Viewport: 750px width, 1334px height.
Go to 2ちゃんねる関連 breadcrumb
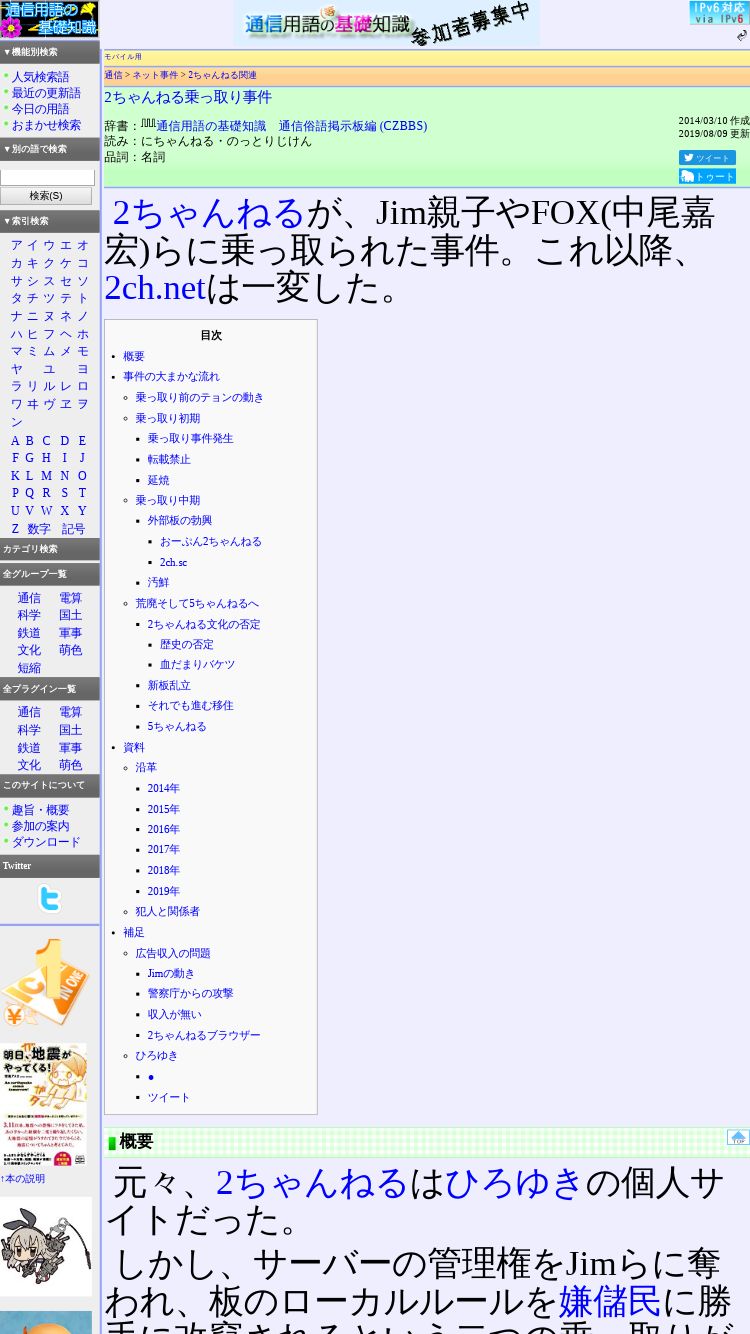click(x=222, y=75)
